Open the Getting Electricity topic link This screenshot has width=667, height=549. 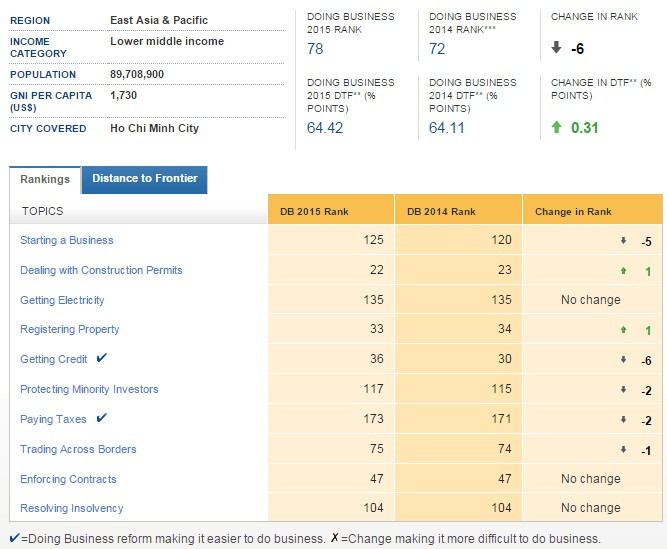(x=62, y=300)
